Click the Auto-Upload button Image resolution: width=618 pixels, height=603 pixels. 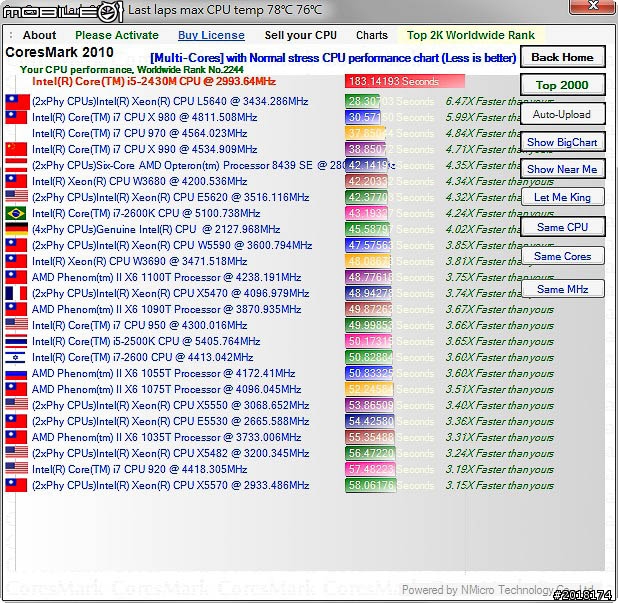[562, 114]
